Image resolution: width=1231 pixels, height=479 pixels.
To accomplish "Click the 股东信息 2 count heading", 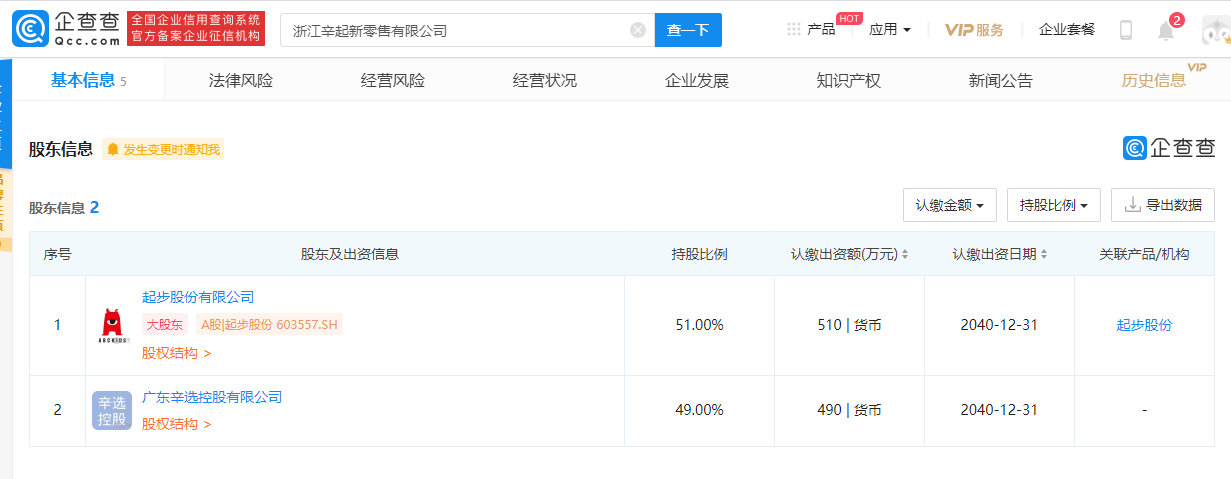I will 64,208.
